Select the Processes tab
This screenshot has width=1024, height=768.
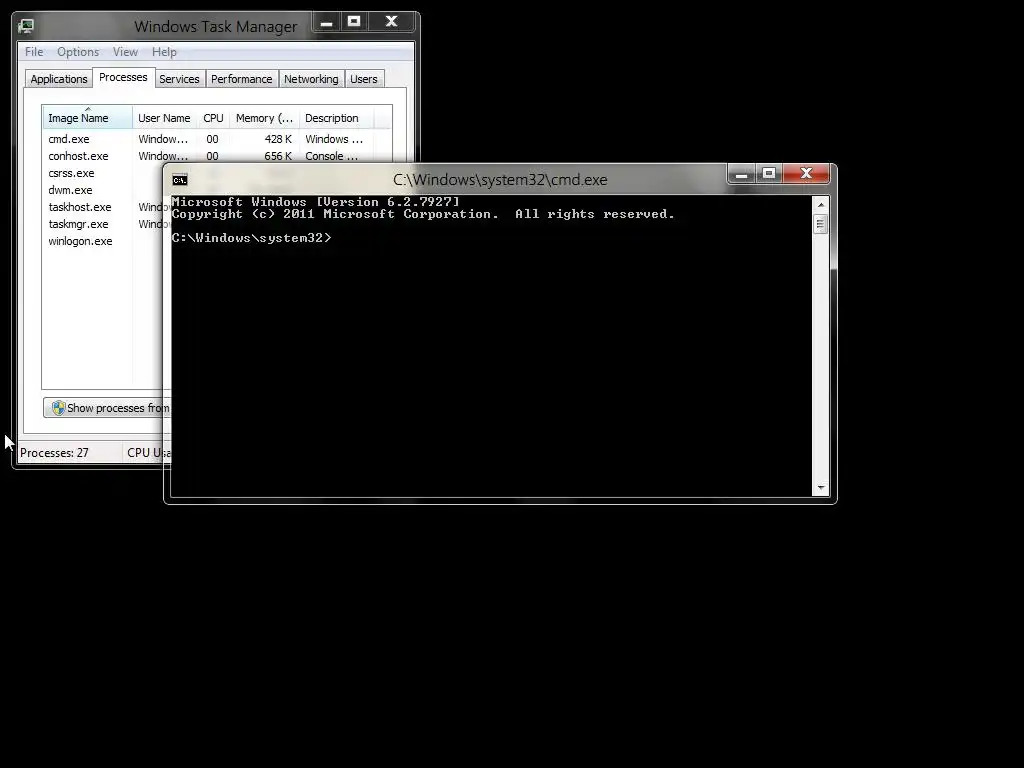pos(123,77)
